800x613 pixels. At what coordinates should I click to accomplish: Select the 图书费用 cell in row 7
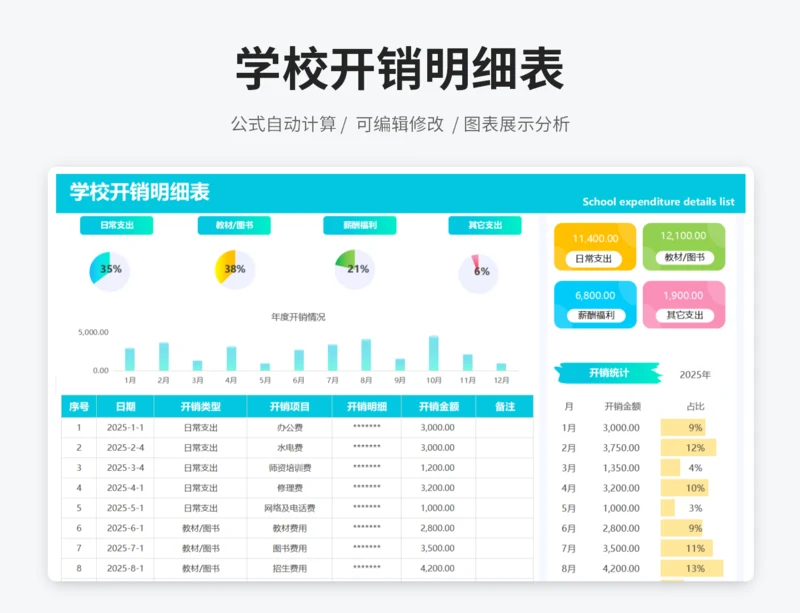click(x=290, y=548)
